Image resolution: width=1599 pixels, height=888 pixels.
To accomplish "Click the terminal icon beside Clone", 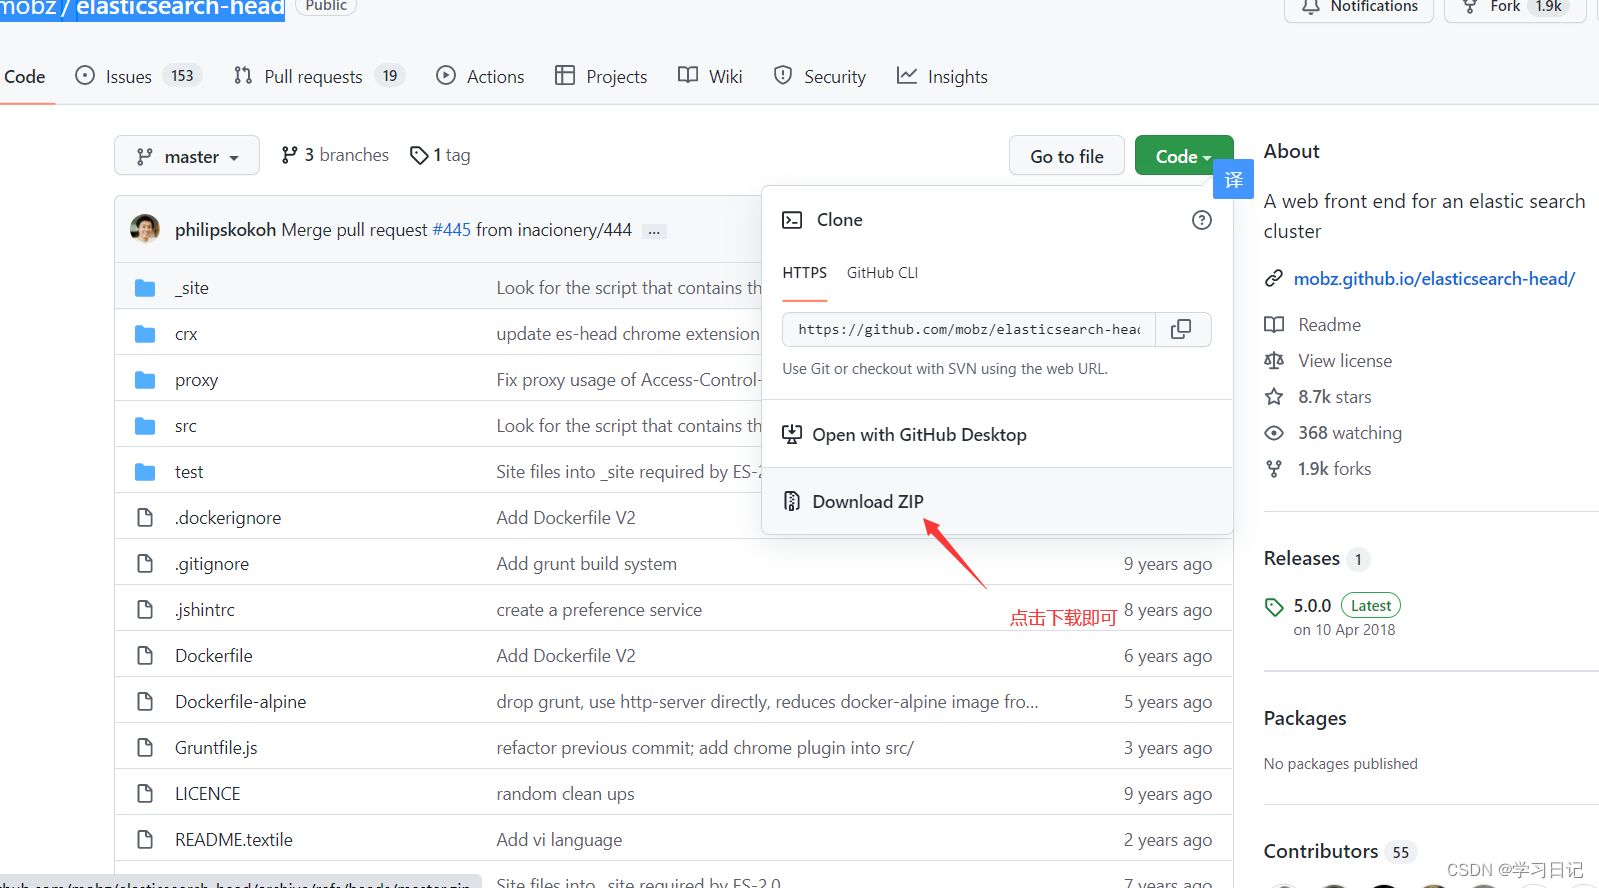I will coord(792,220).
